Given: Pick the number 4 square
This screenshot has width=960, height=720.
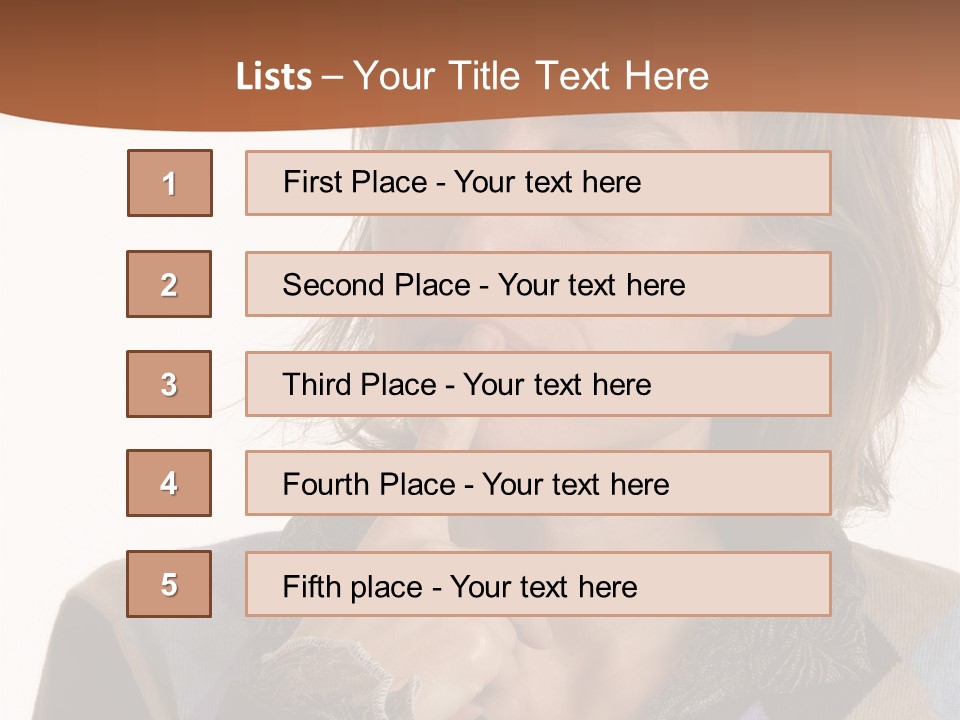Looking at the screenshot, I should pos(169,483).
